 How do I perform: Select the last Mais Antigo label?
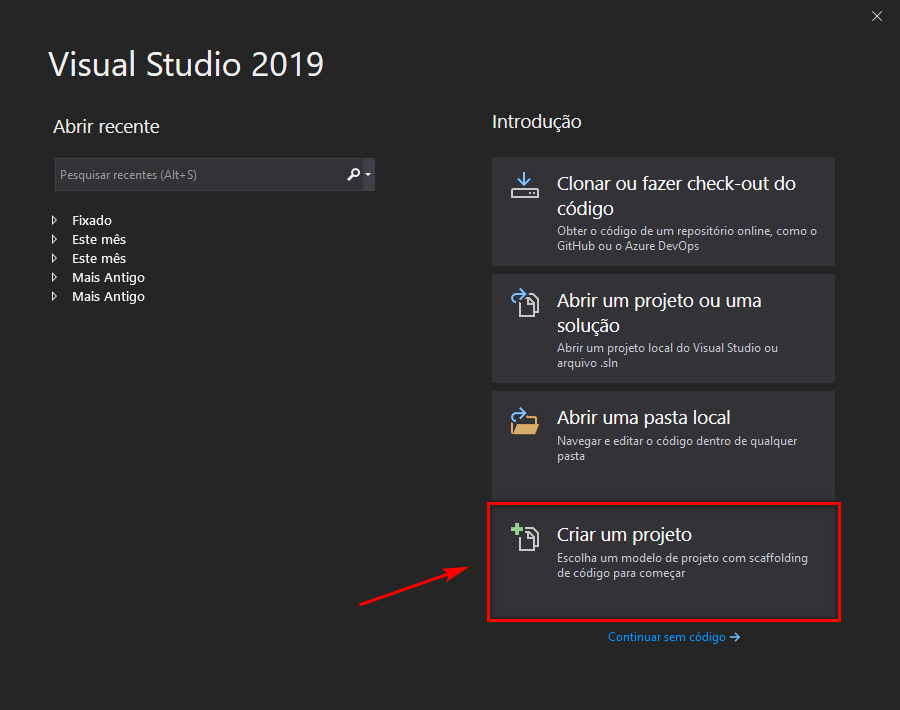click(108, 297)
